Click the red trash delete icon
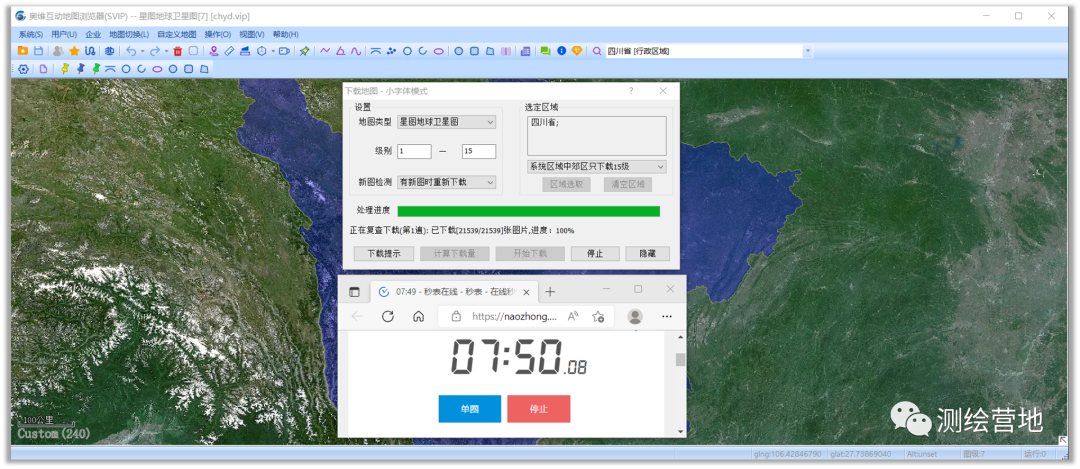Screen dimensions: 1080x469 pyautogui.click(x=178, y=51)
